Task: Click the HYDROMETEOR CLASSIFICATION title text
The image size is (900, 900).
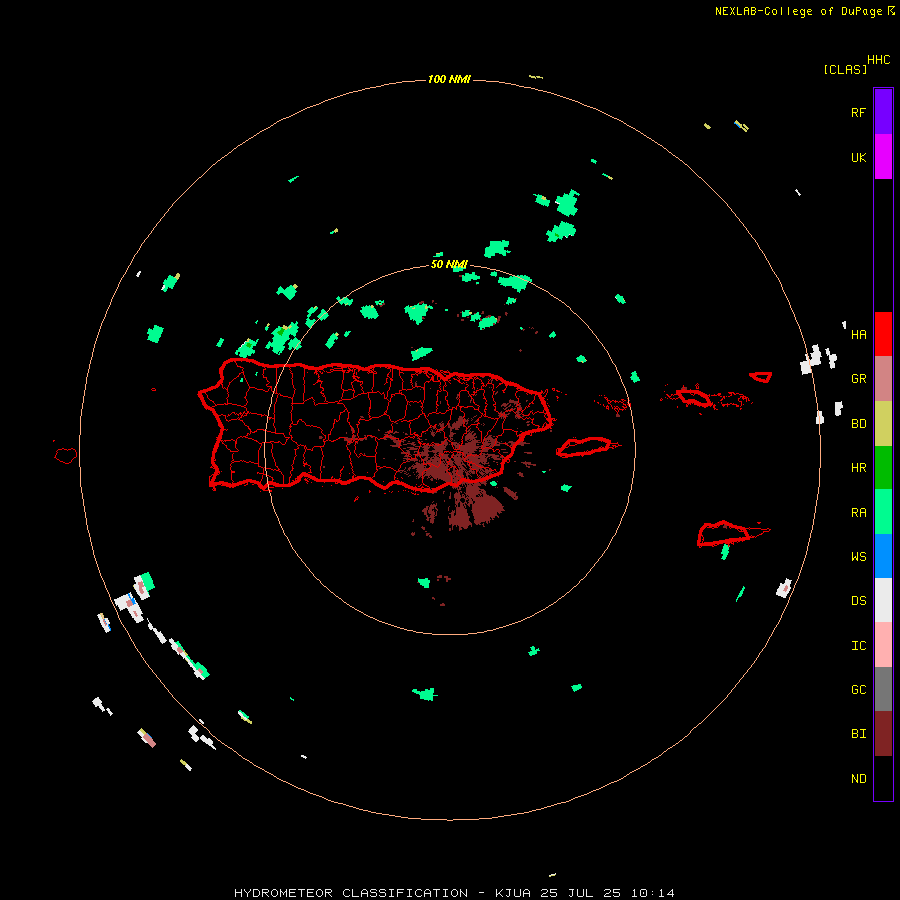Action: [351, 893]
